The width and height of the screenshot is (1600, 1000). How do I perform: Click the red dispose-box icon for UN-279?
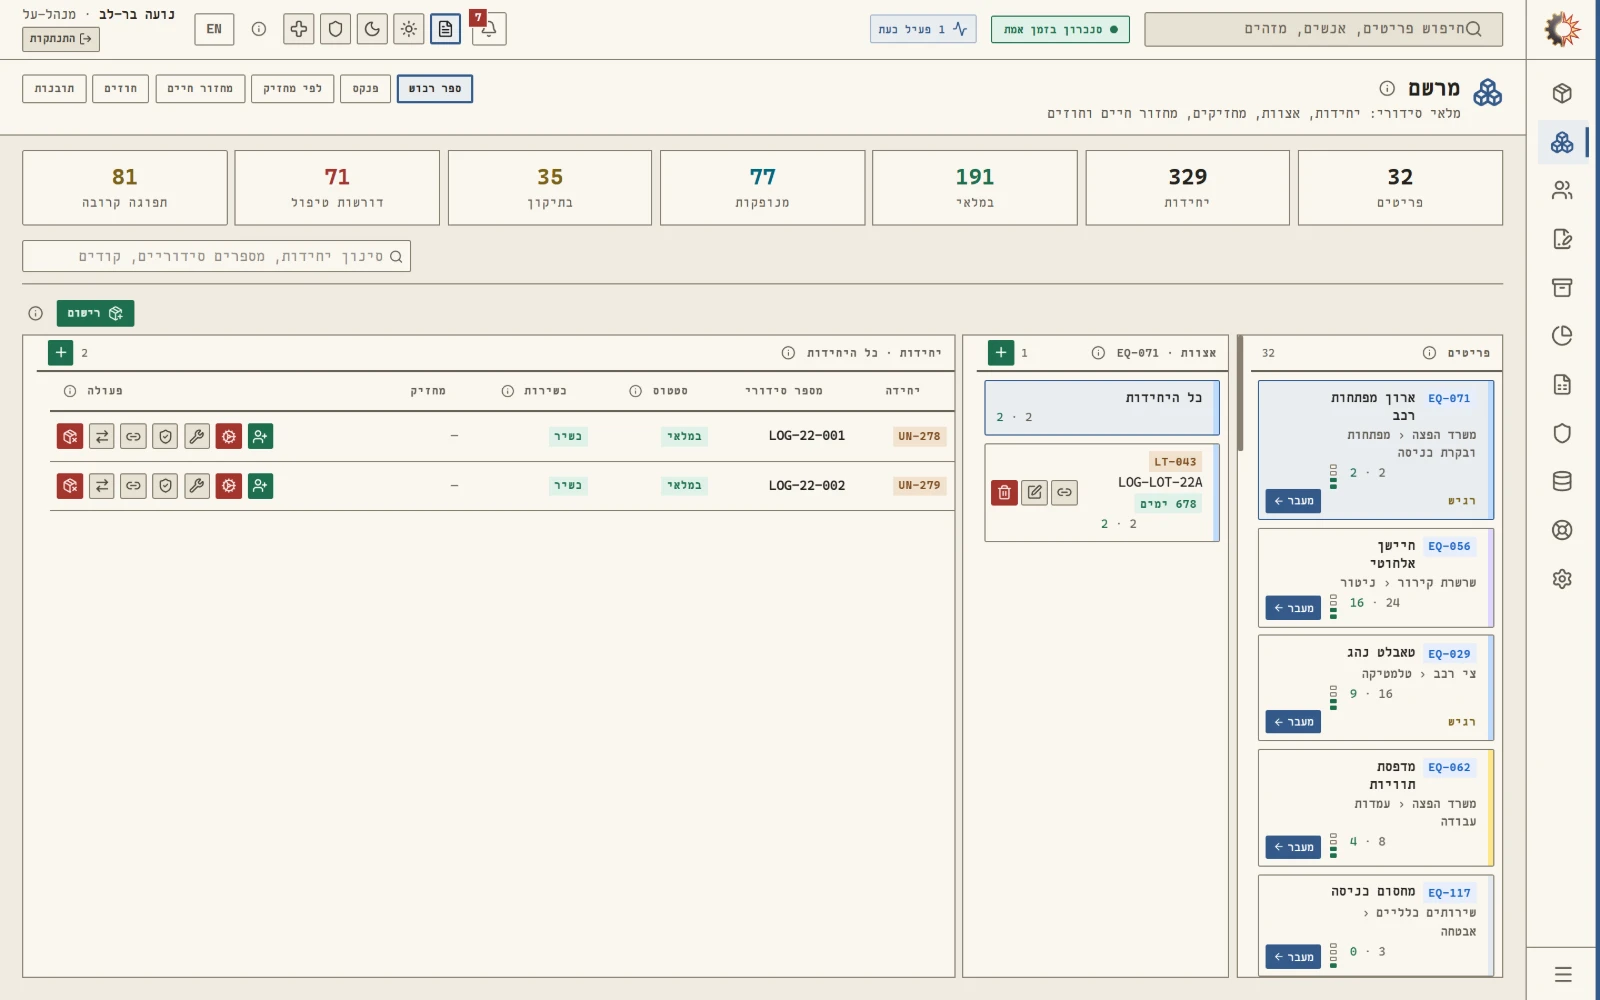70,486
